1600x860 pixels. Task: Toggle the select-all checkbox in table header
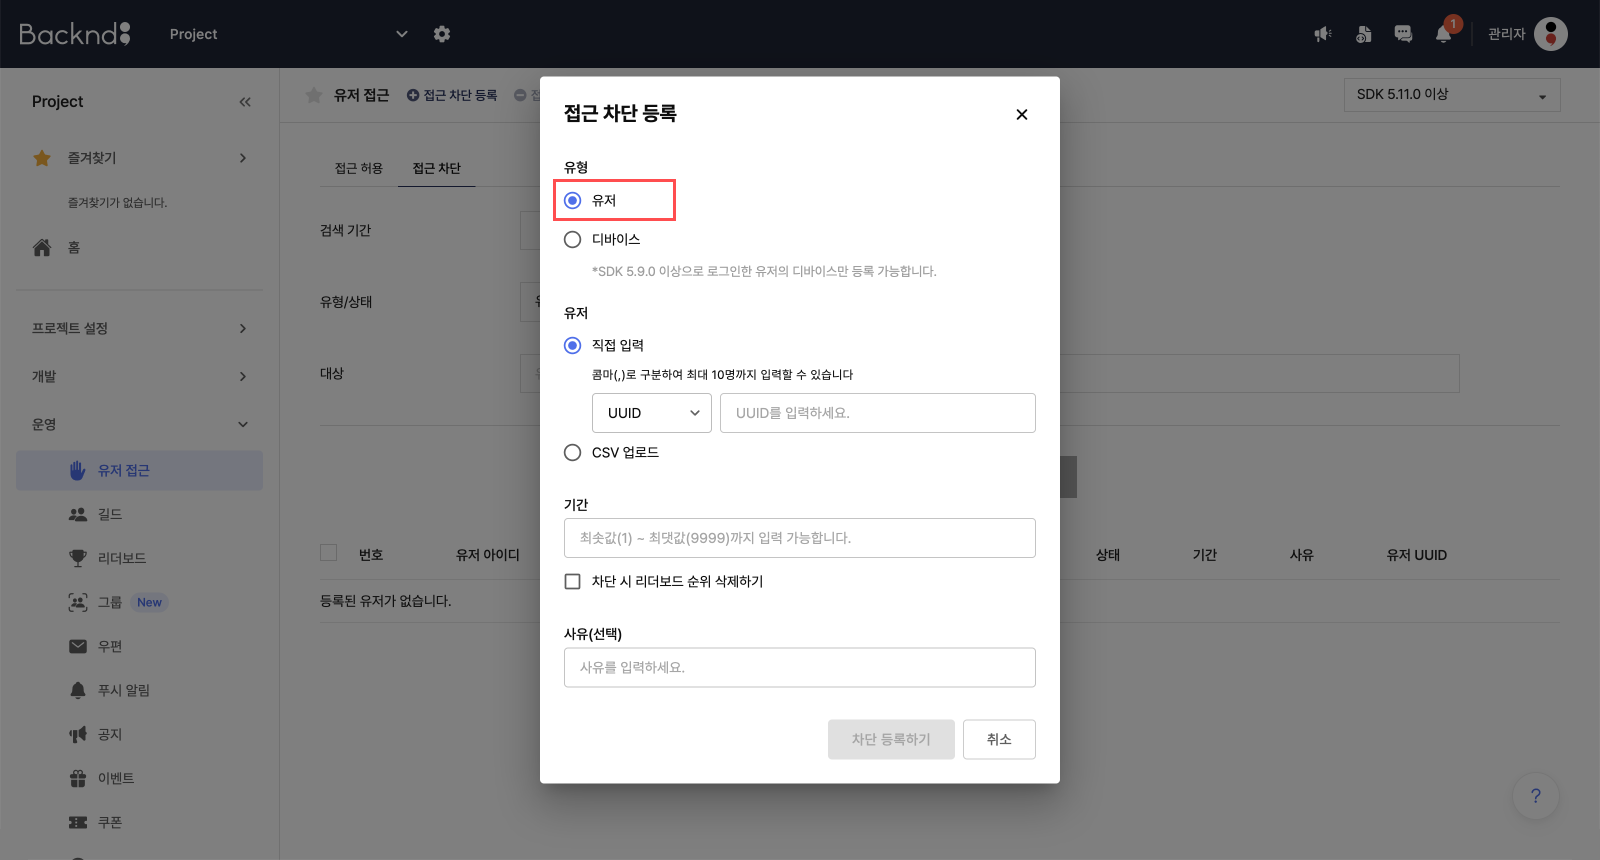click(x=328, y=552)
